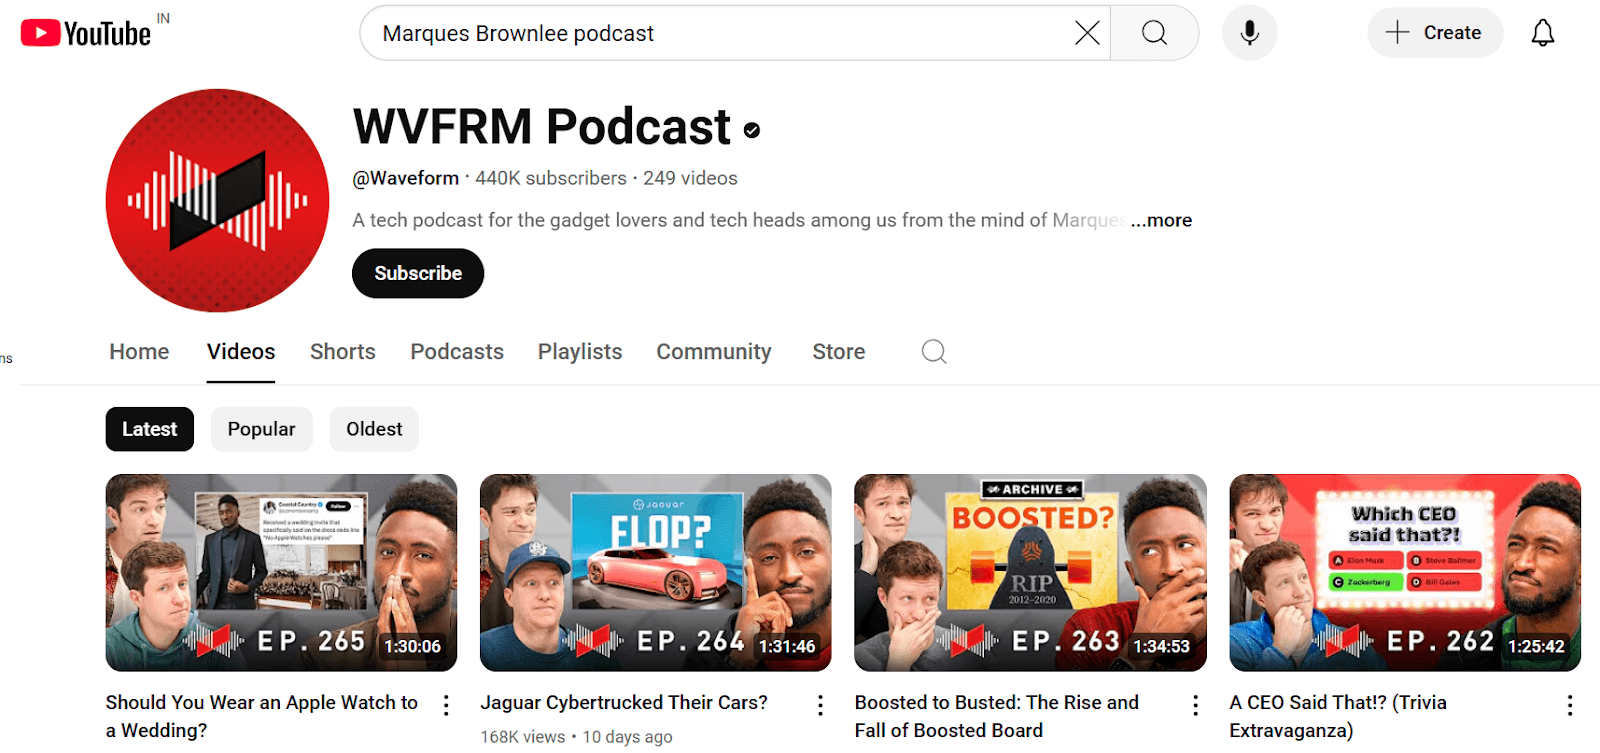Sort videos by Oldest
Viewport: 1600px width, 753px height.
click(x=374, y=429)
